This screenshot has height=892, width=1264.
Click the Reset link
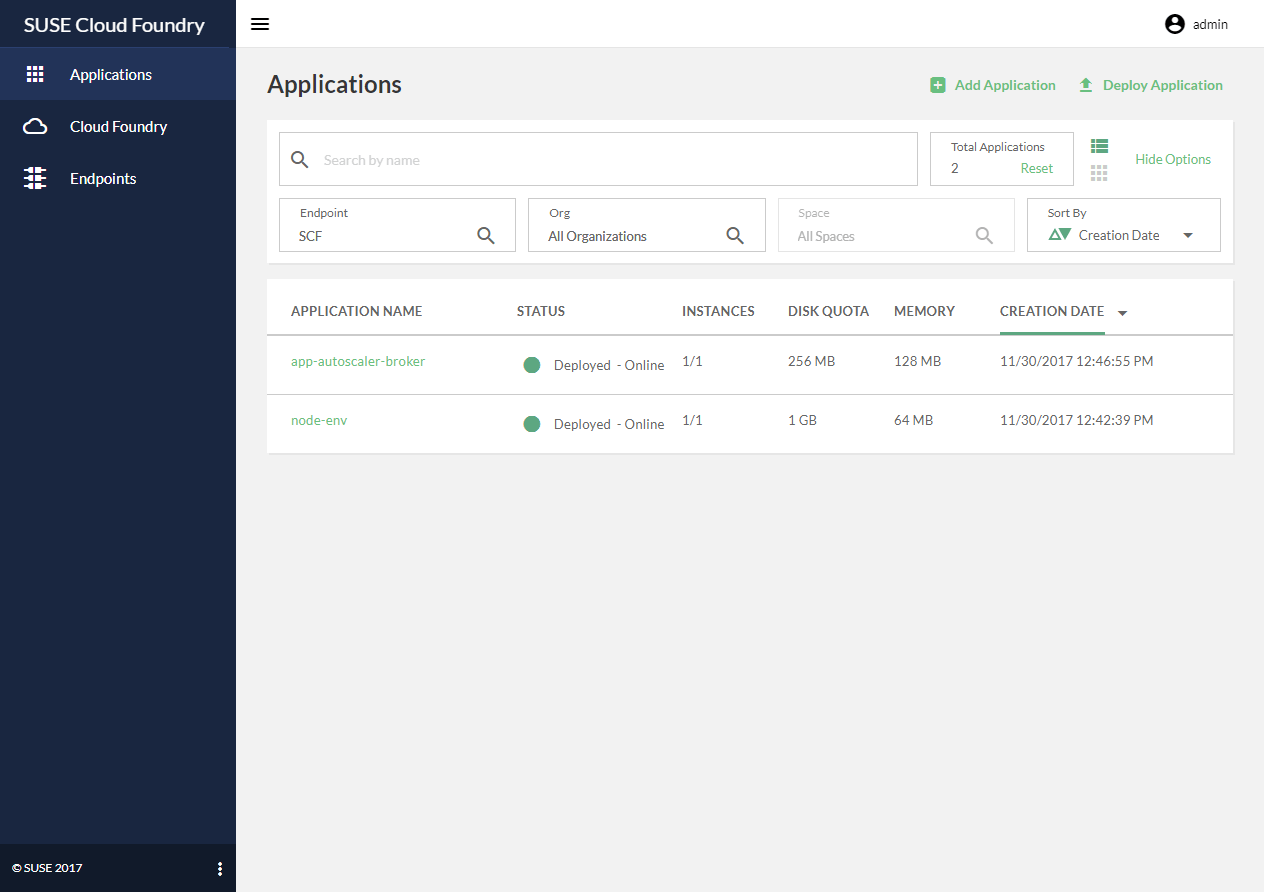1037,168
